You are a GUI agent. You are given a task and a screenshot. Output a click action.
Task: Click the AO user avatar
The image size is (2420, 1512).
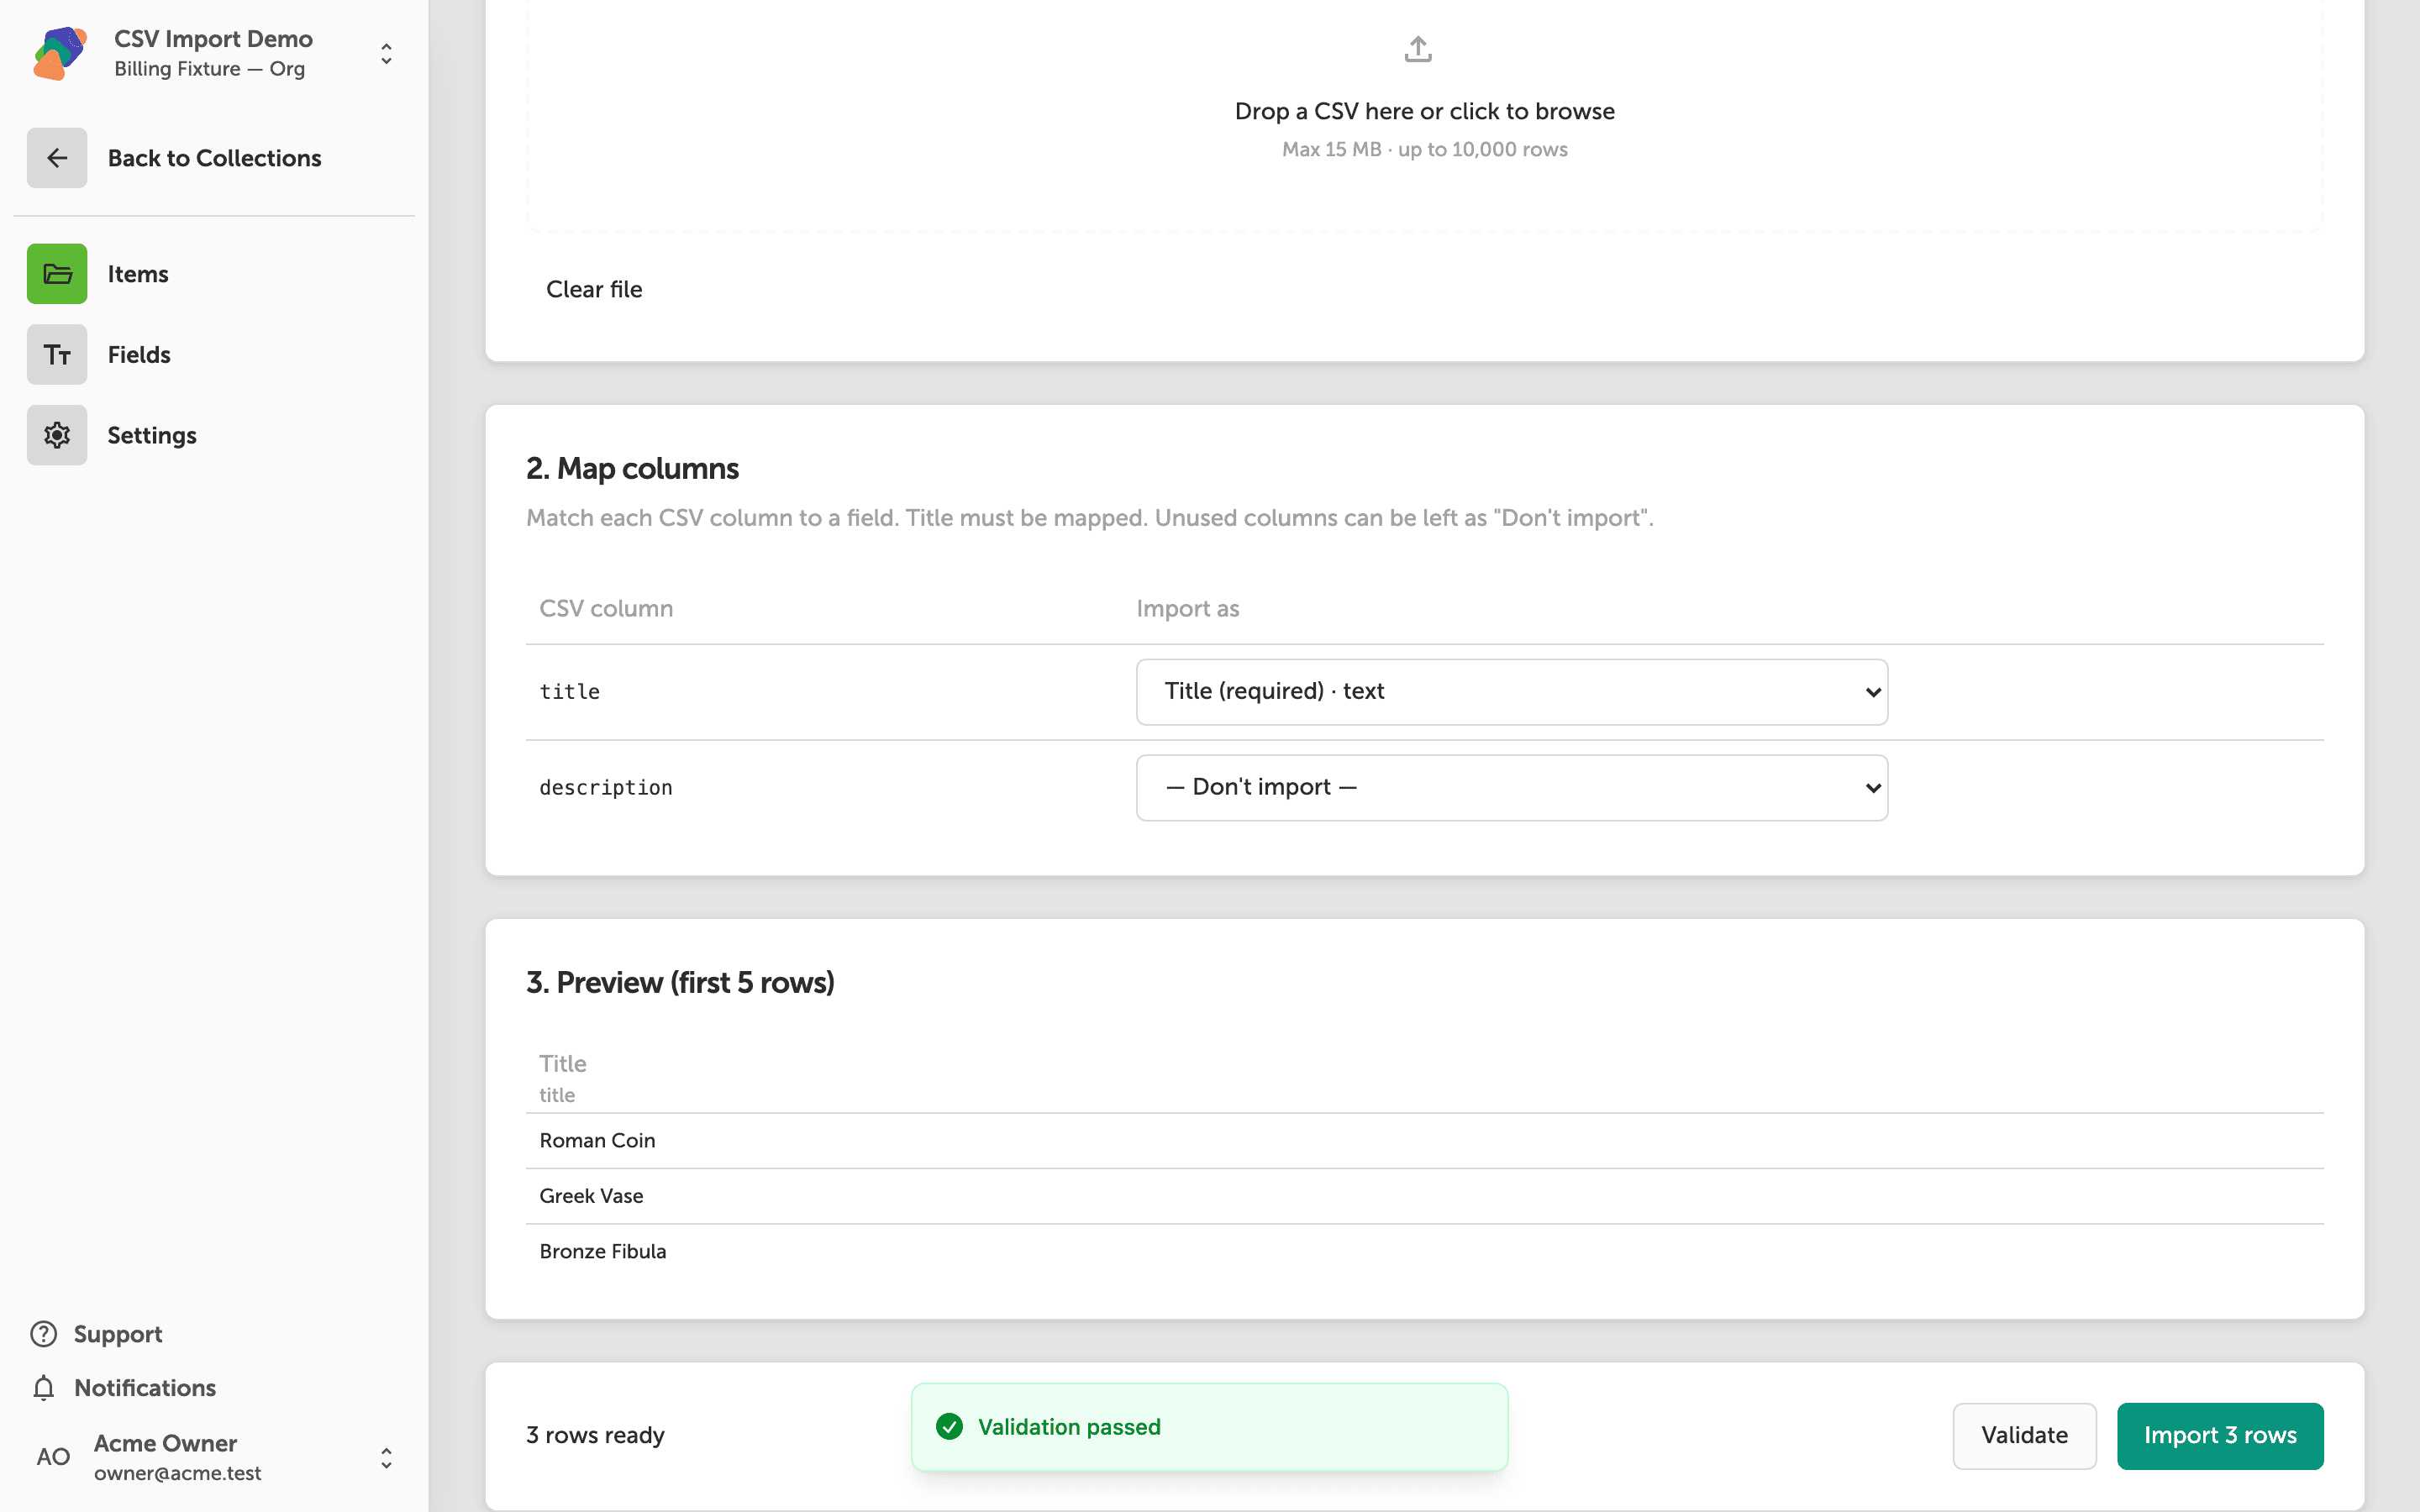pyautogui.click(x=53, y=1457)
